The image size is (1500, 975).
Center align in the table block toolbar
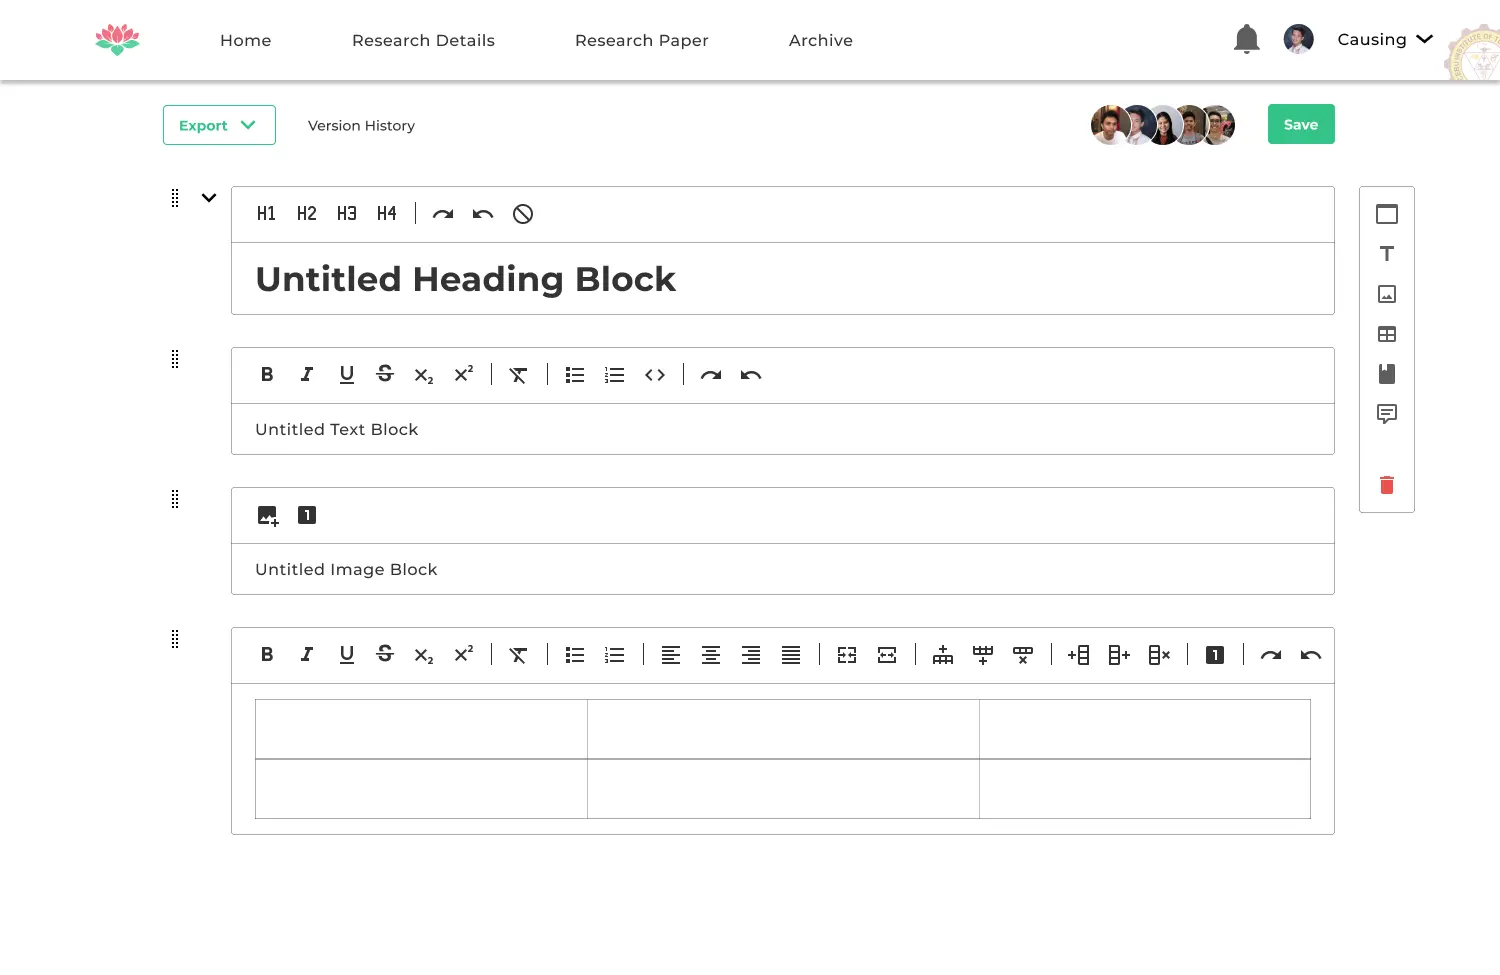(711, 655)
